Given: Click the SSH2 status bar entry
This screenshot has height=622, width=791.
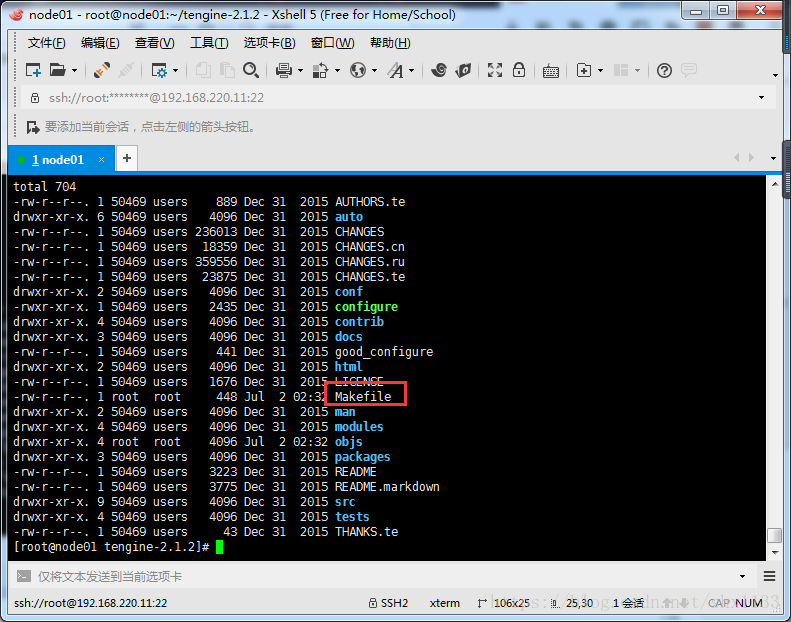Looking at the screenshot, I should [388, 603].
